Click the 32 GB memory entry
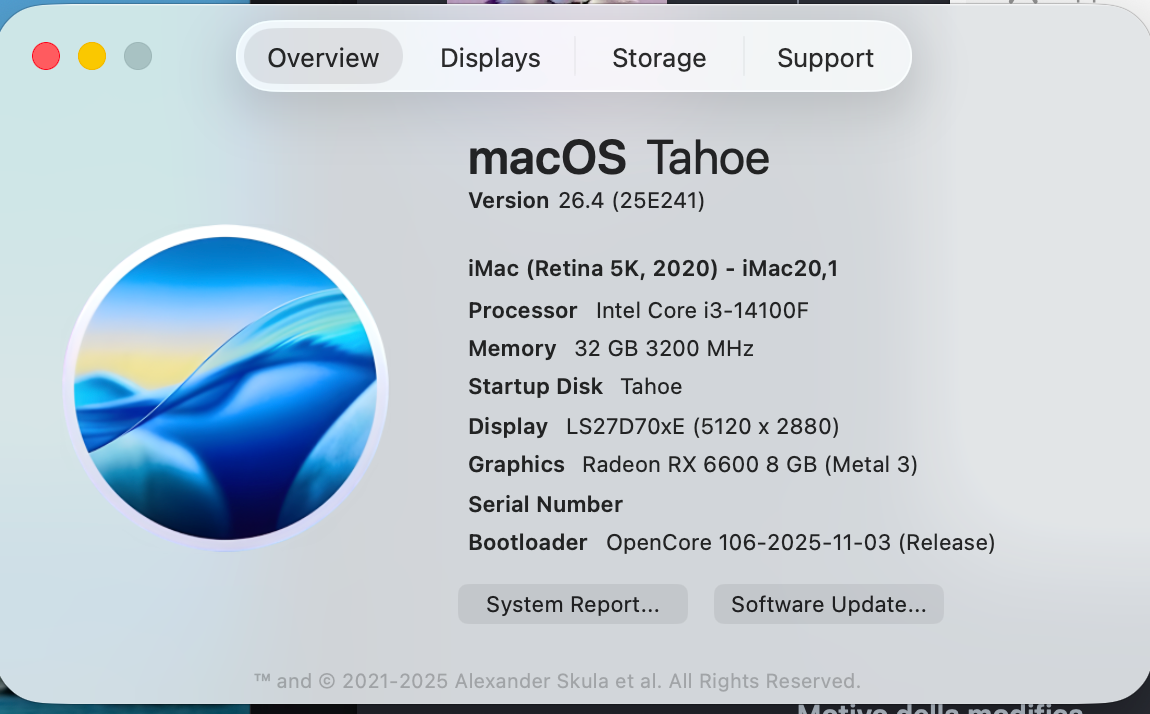This screenshot has height=714, width=1150. [663, 348]
